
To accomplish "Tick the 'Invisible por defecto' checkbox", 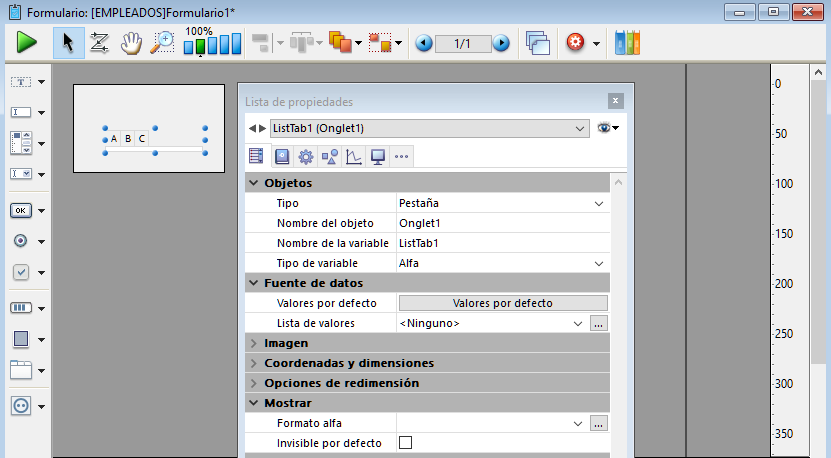I will [405, 443].
